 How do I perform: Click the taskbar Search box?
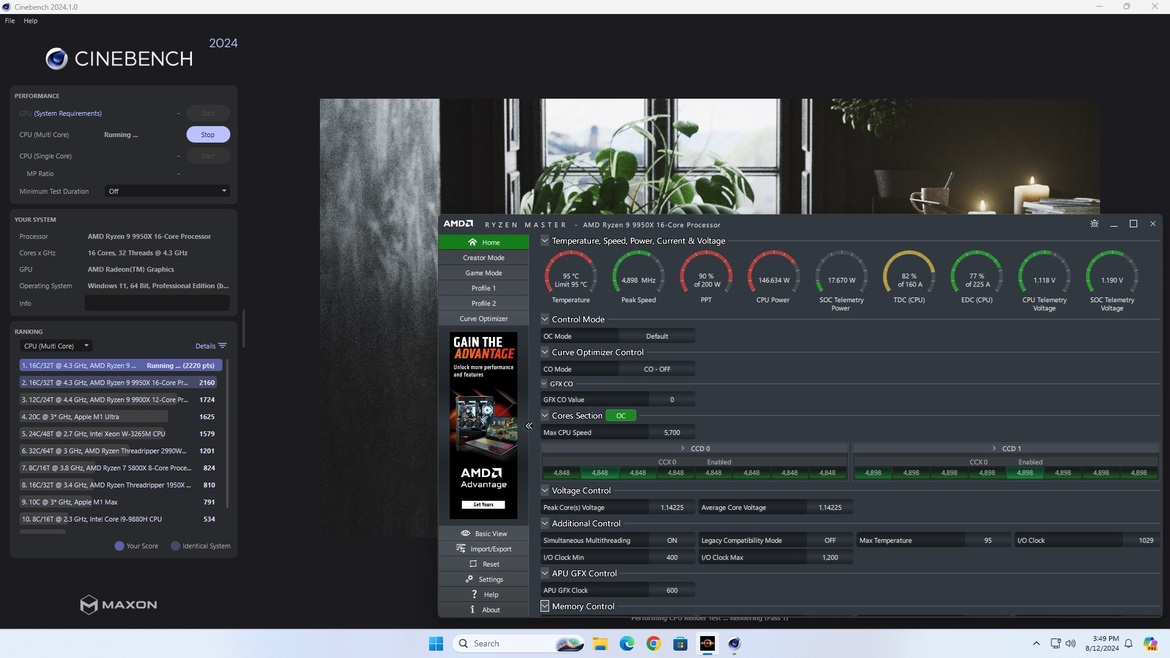pyautogui.click(x=518, y=643)
